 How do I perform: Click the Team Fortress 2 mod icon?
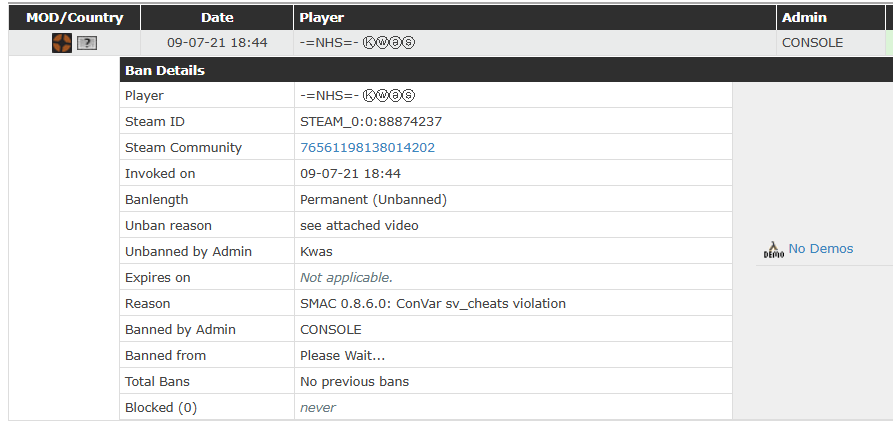62,43
